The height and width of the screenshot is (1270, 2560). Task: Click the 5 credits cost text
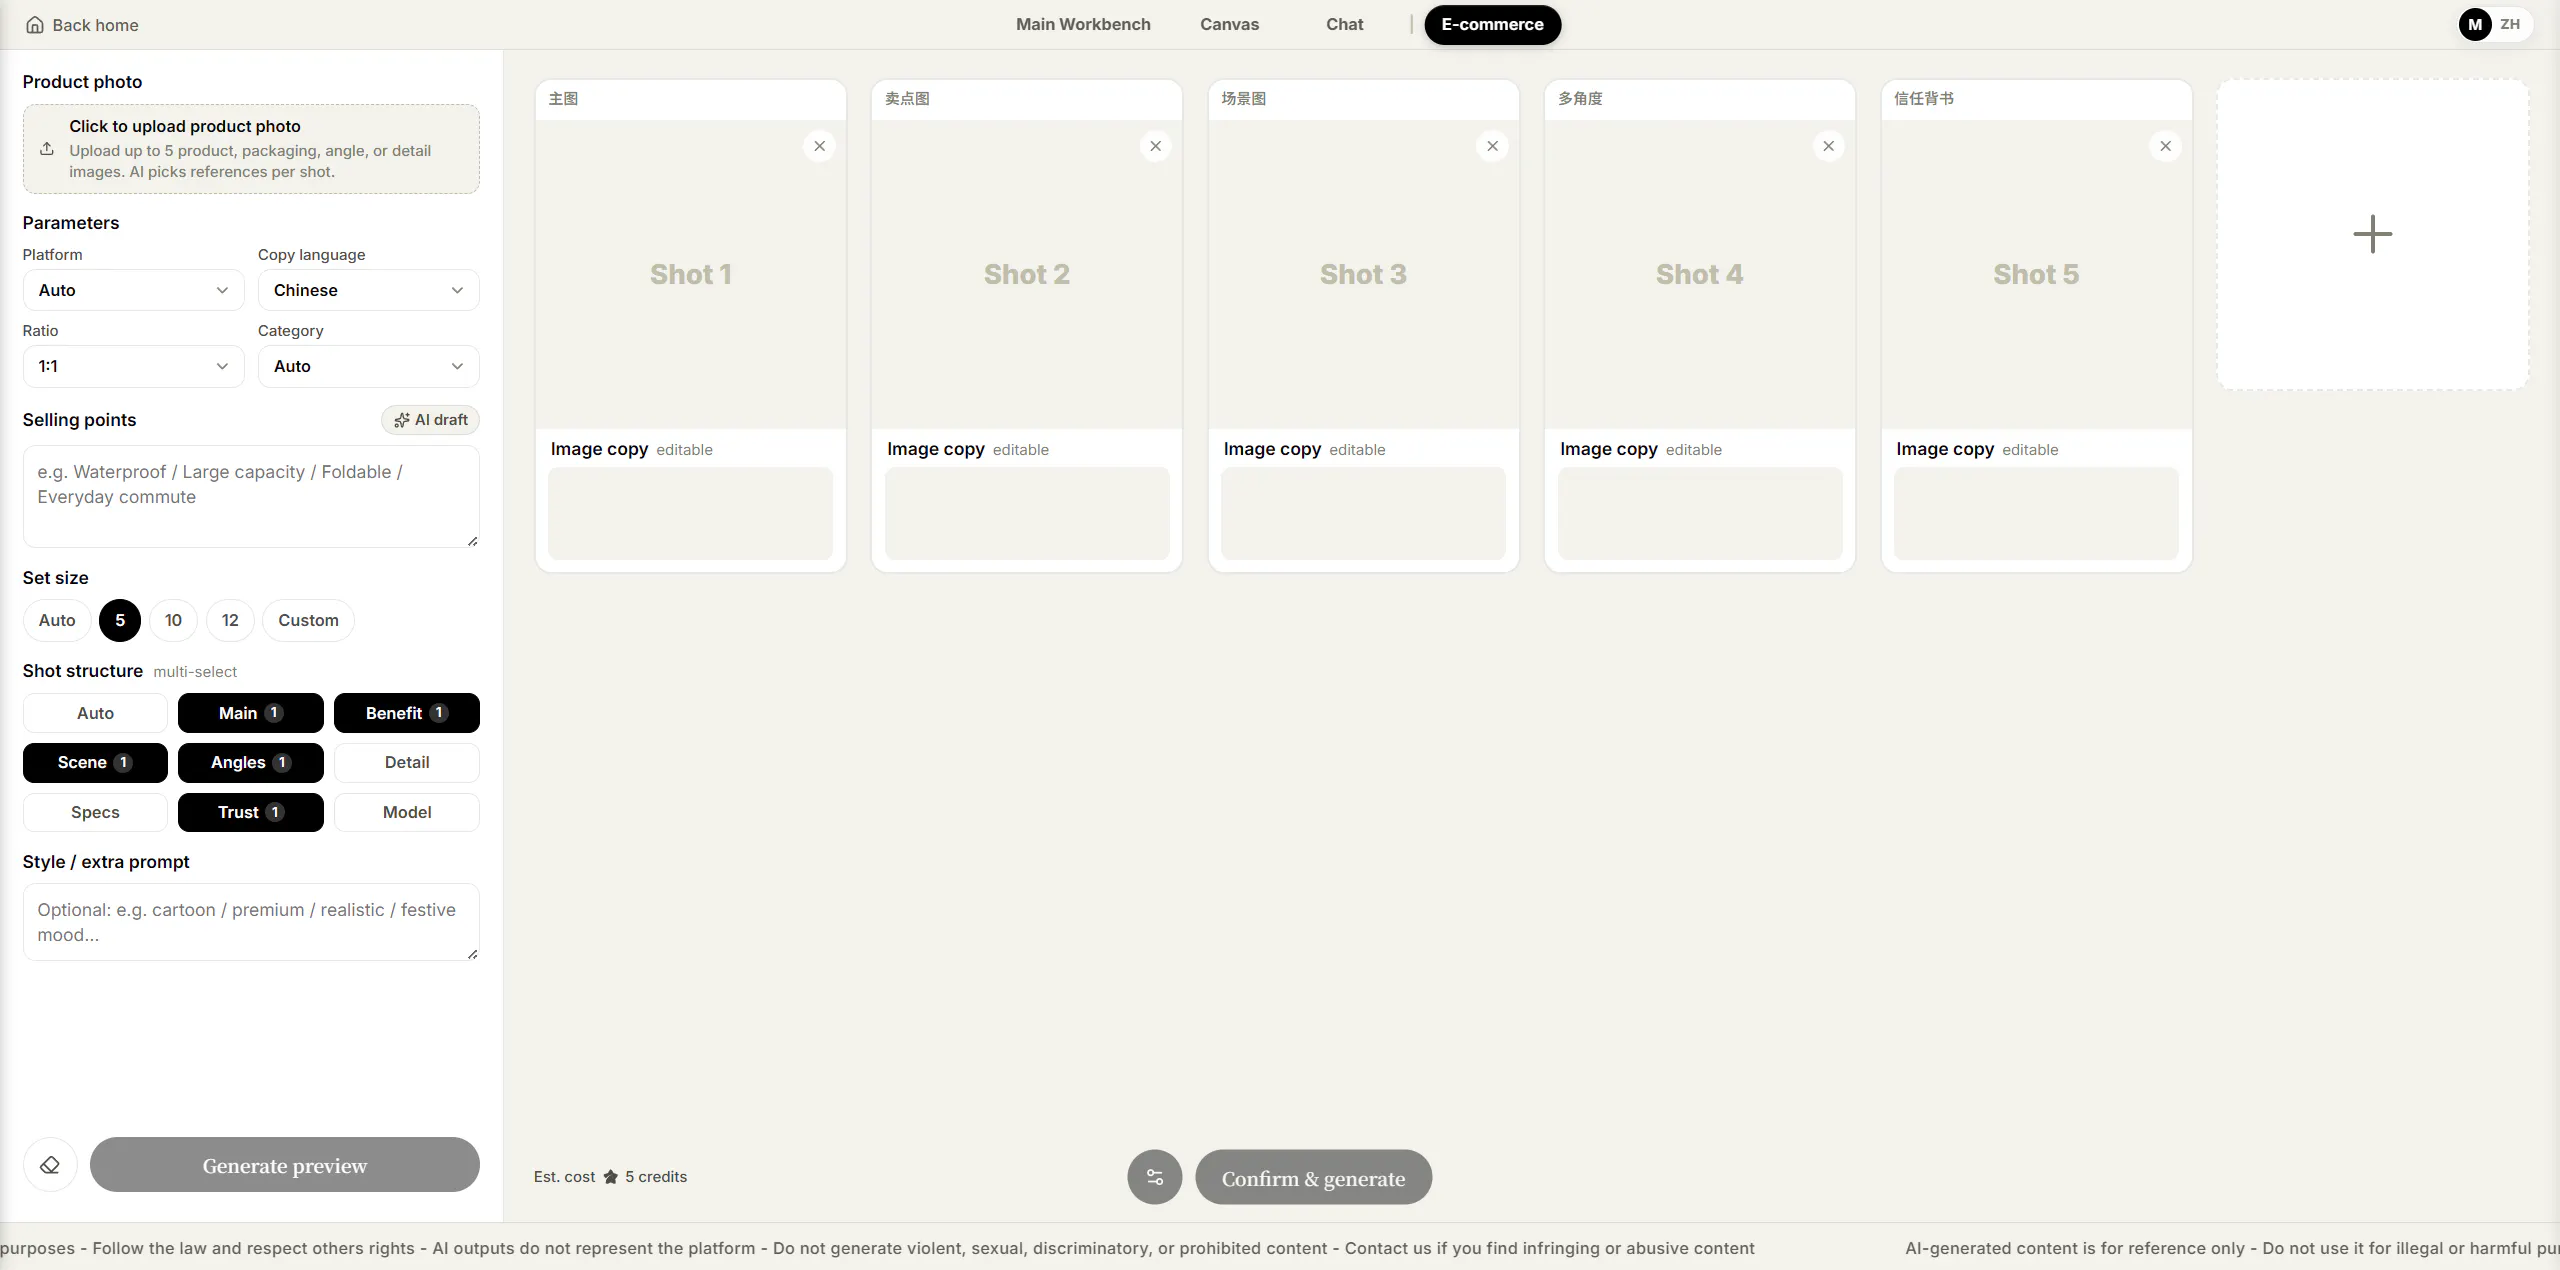(656, 1177)
